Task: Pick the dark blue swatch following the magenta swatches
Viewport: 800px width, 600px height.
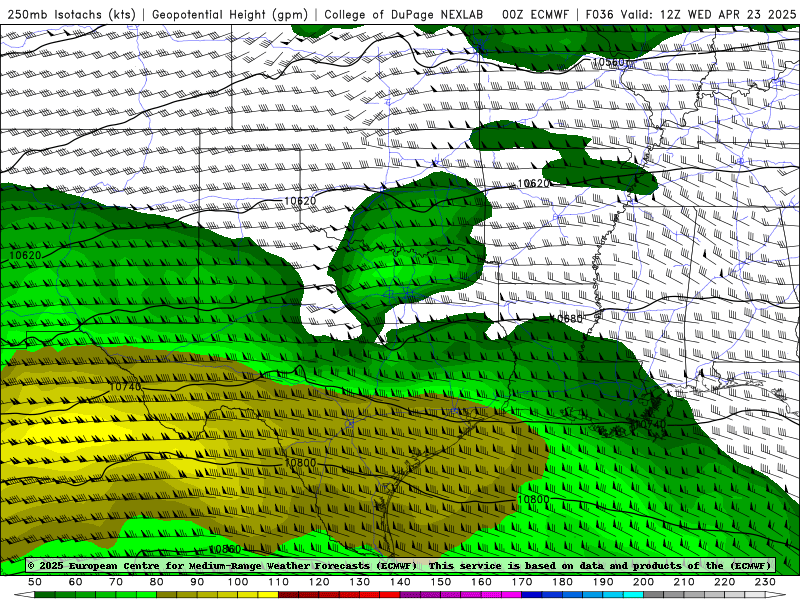Action: pyautogui.click(x=532, y=595)
